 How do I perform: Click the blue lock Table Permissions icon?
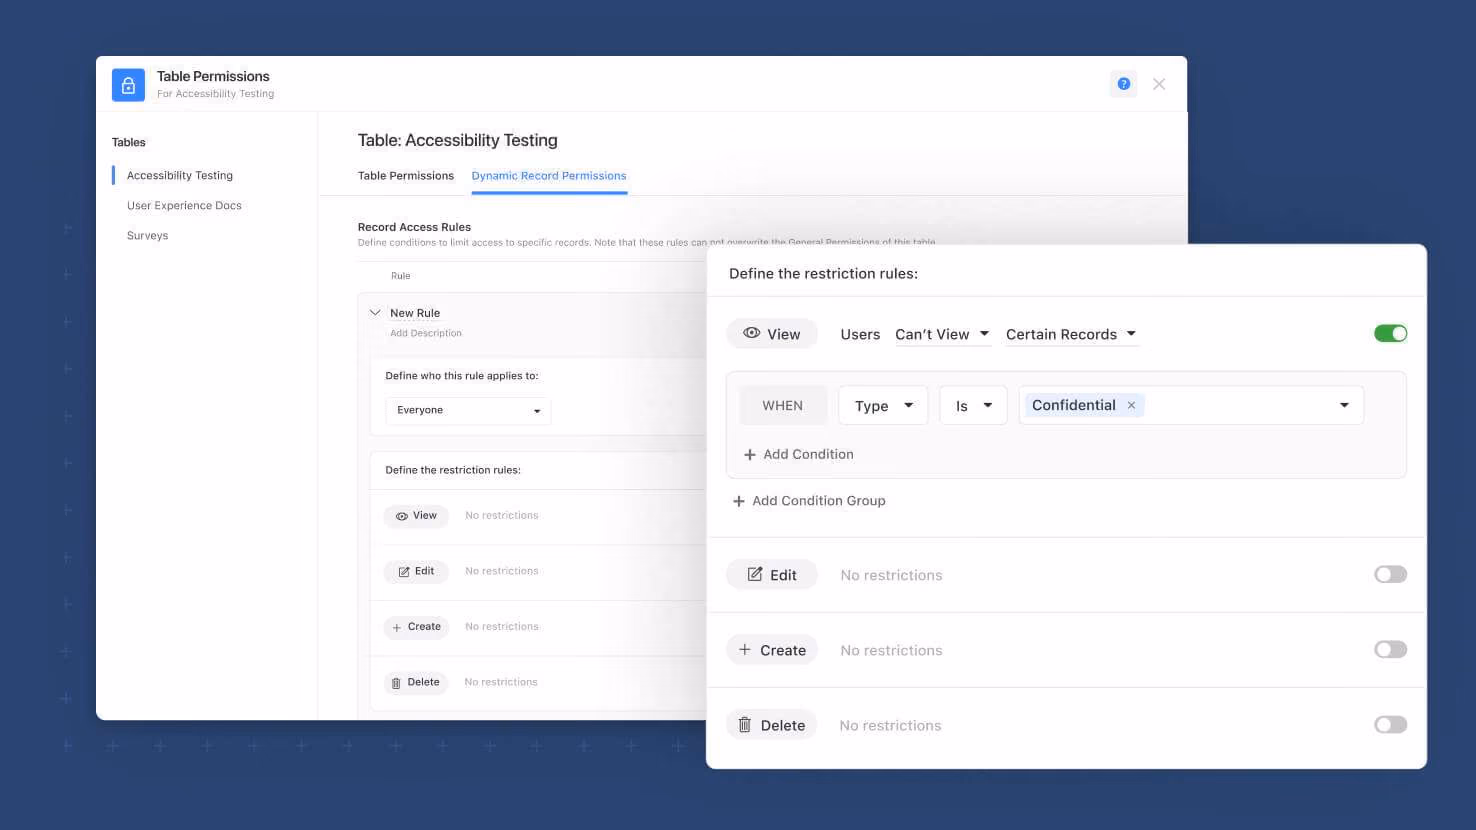(128, 85)
